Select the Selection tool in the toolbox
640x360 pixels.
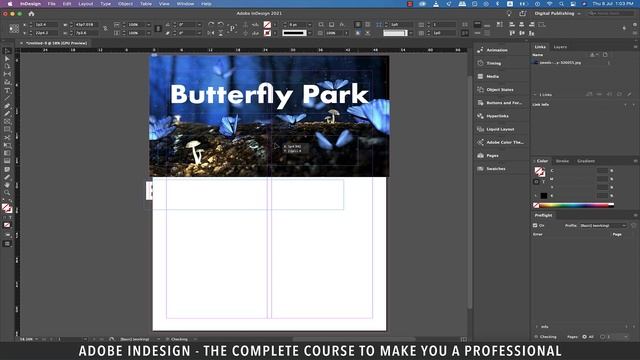click(x=7, y=51)
